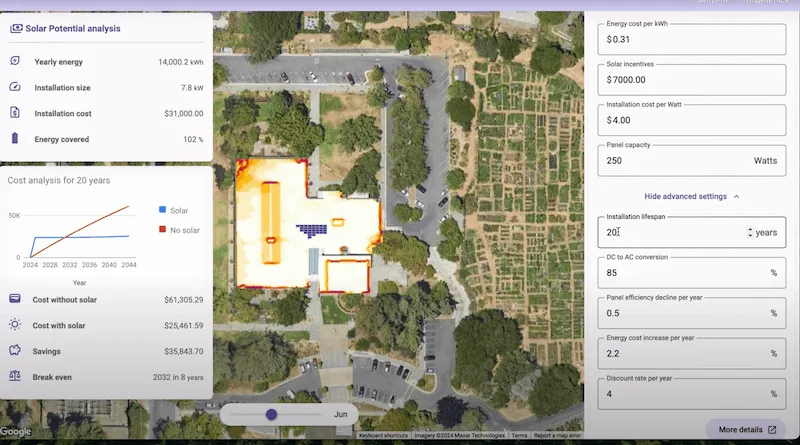Click the $35,843.70 savings value
The width and height of the screenshot is (800, 445).
pos(184,351)
